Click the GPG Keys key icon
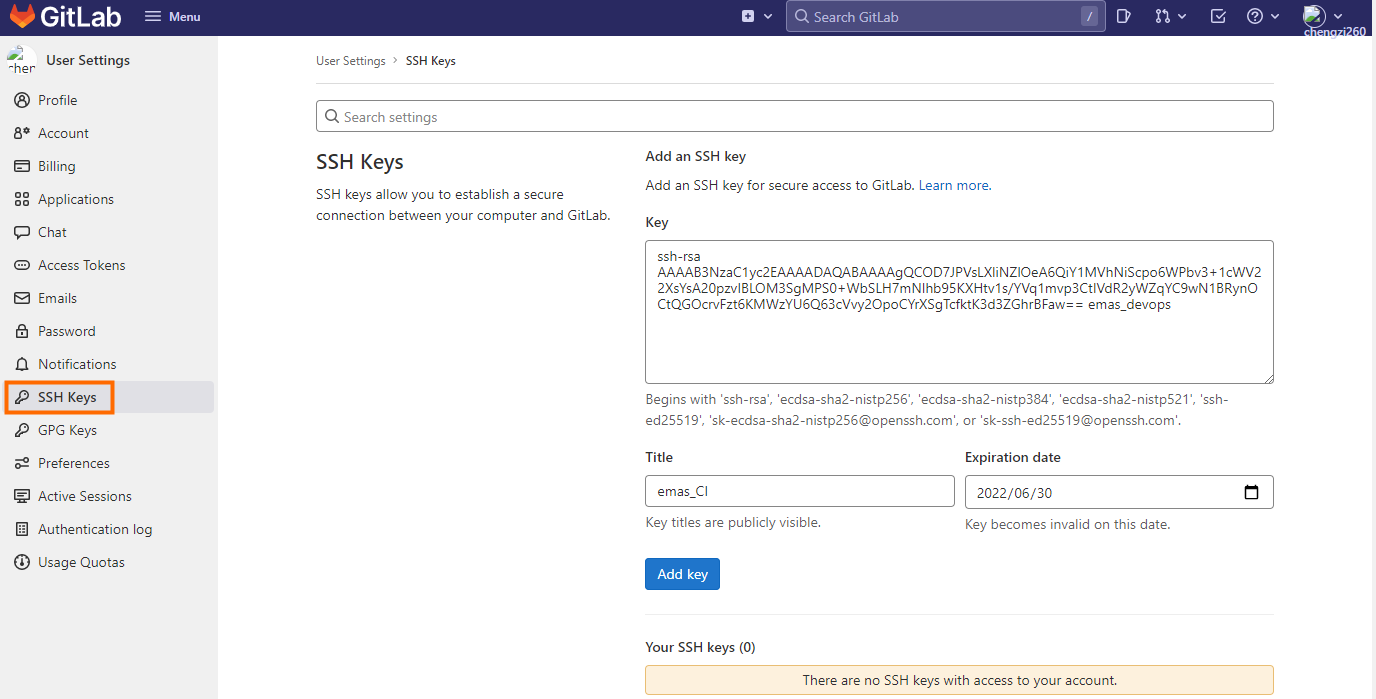The width and height of the screenshot is (1376, 699). (x=22, y=430)
